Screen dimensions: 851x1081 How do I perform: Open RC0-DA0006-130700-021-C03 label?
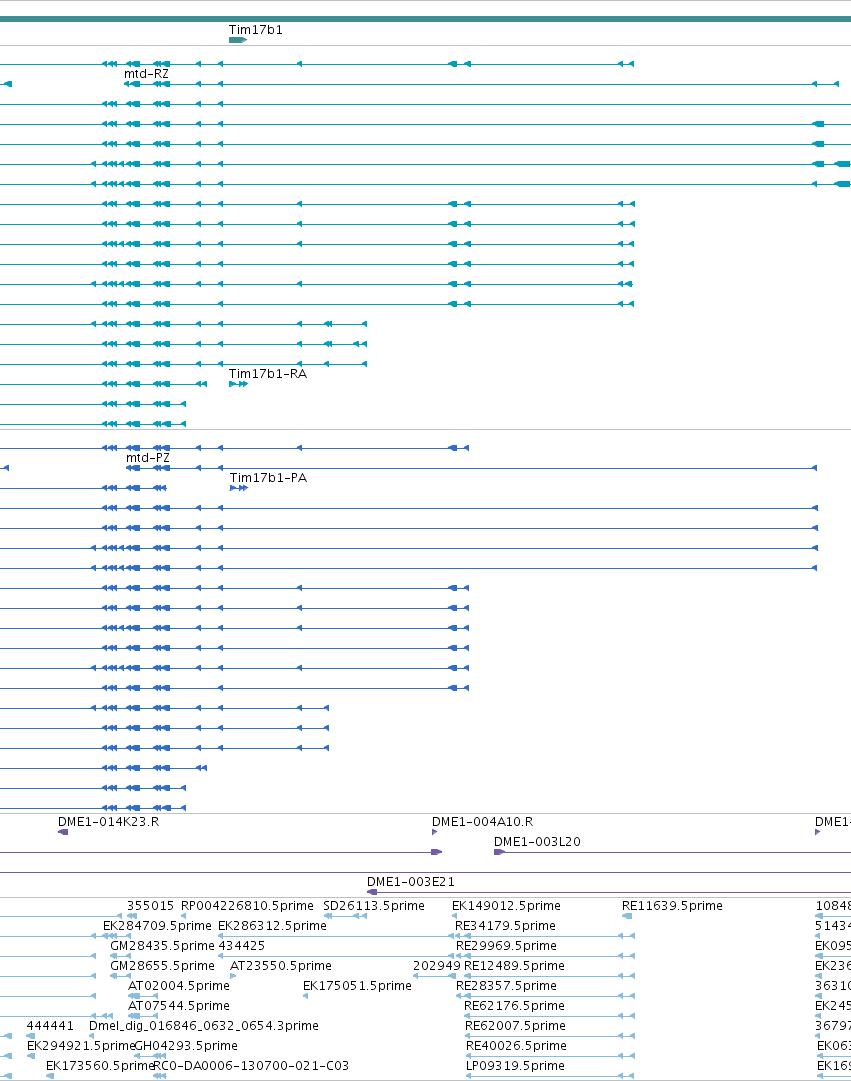tap(251, 1066)
